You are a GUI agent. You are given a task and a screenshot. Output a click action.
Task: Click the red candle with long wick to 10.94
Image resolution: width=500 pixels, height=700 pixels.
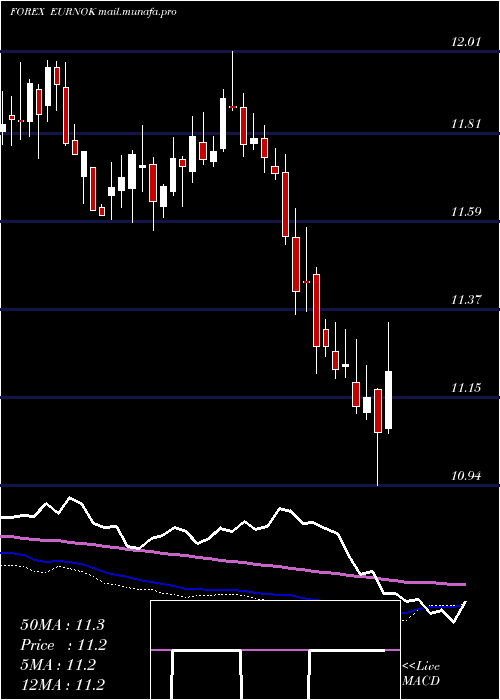(x=378, y=411)
